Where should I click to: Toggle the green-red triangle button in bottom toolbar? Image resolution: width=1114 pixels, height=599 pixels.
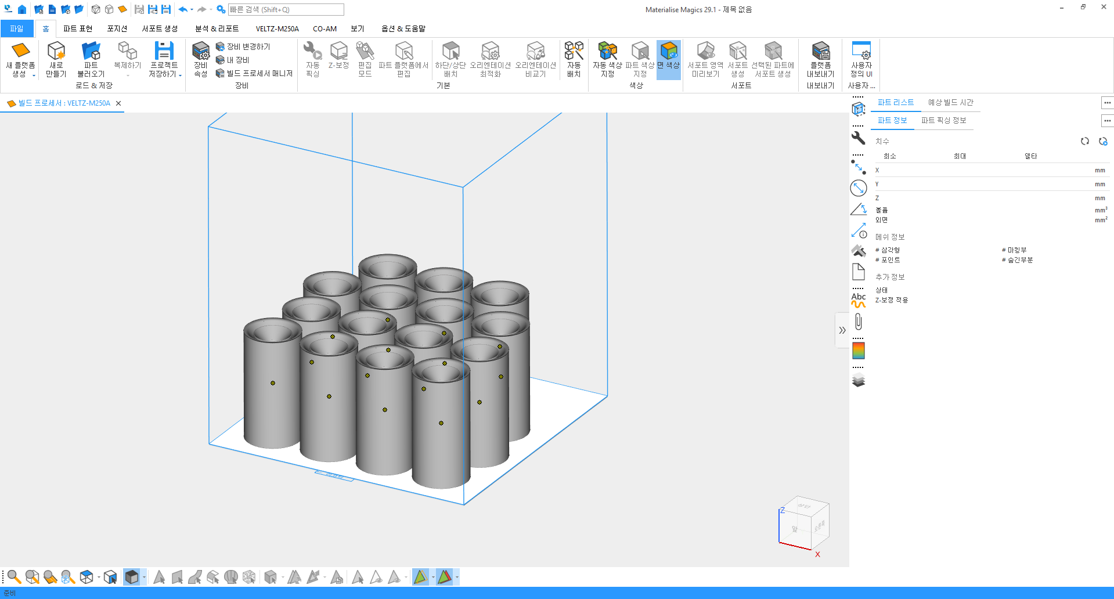coord(445,577)
